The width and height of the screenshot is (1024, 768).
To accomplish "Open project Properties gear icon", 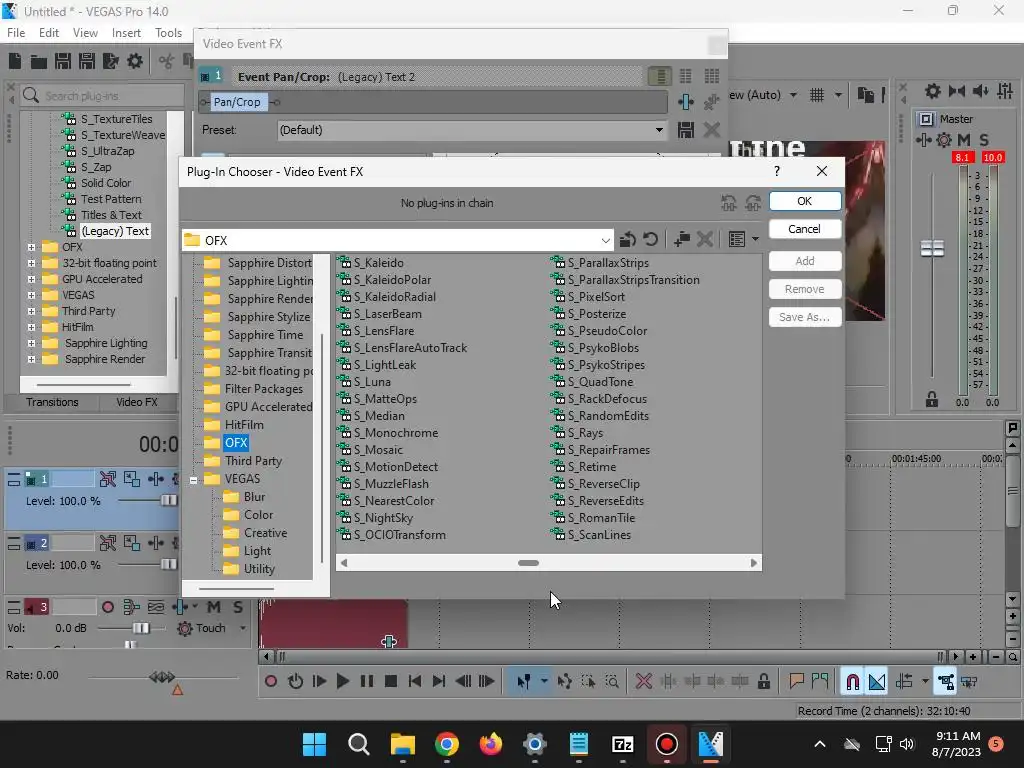I will pos(135,61).
